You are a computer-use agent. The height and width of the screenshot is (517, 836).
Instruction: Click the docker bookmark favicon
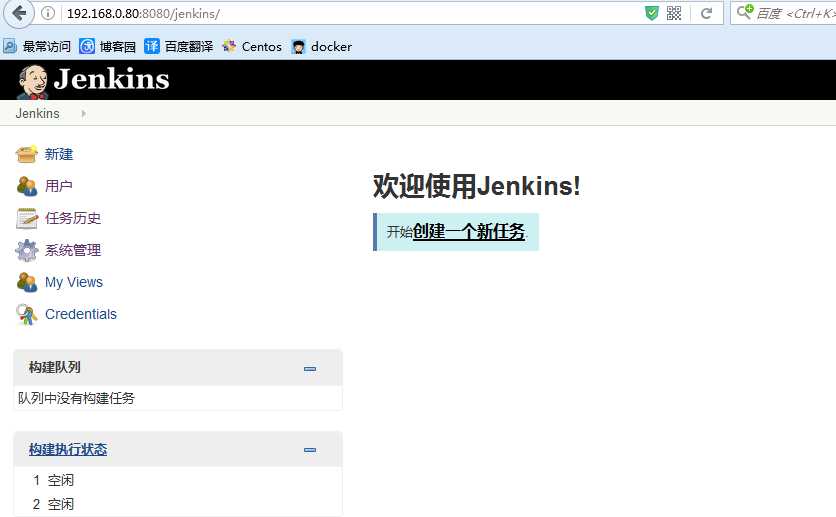point(299,47)
